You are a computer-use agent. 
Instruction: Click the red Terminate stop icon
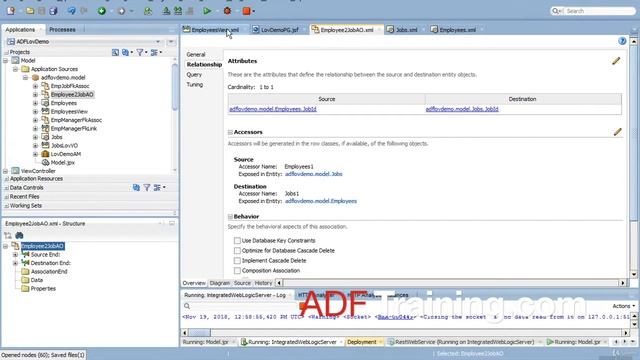coord(246,11)
